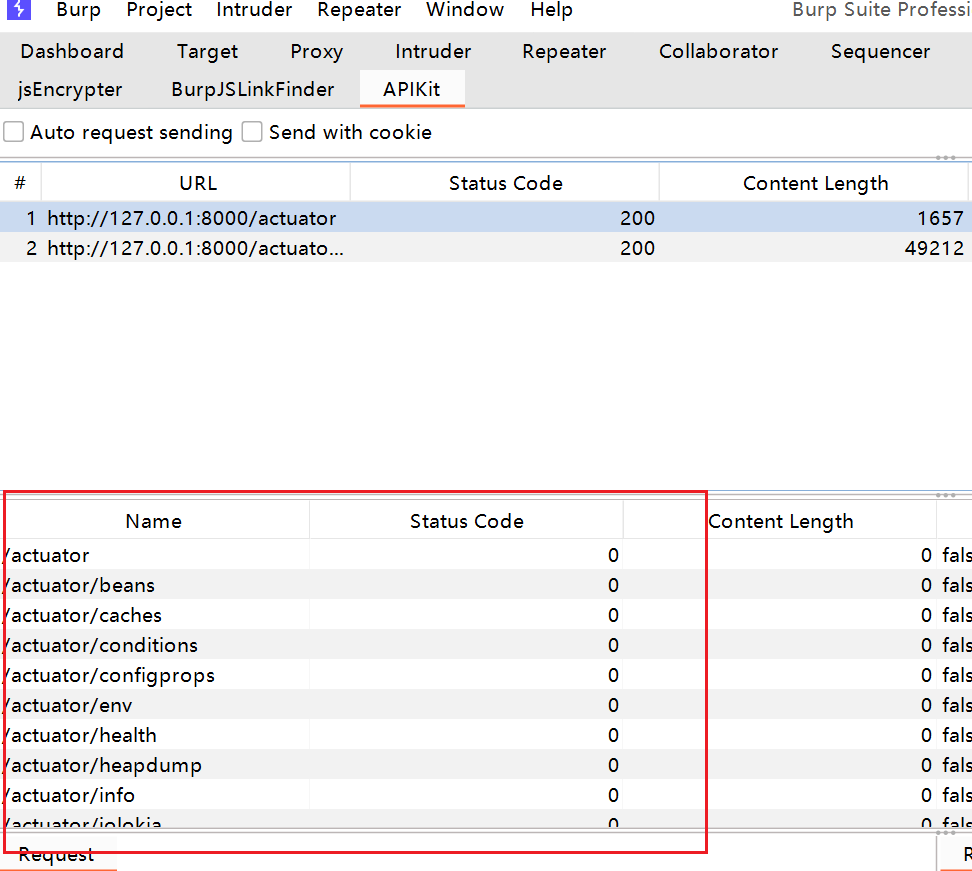Select the /actuator row in lower table
Screen dimensions: 972x871
(486, 555)
